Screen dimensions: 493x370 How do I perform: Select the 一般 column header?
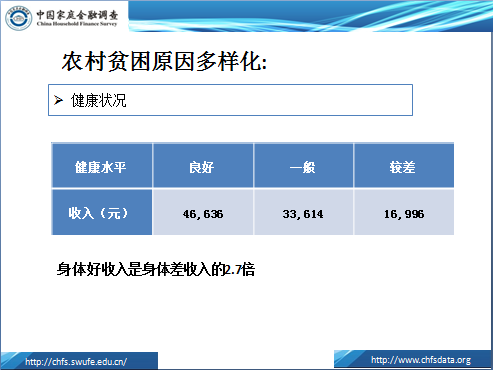click(x=303, y=166)
